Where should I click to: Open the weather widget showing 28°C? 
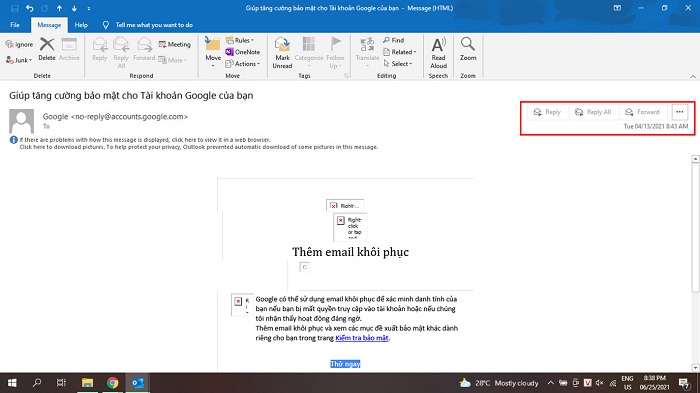tap(499, 383)
